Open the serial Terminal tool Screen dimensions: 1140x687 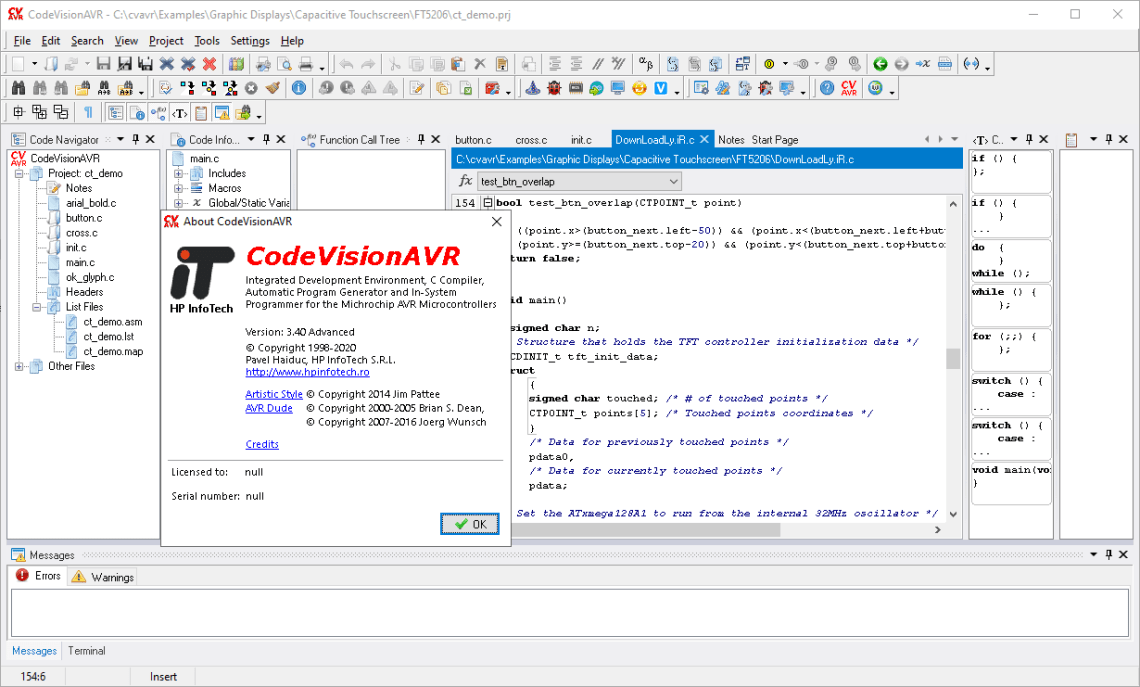coord(617,87)
